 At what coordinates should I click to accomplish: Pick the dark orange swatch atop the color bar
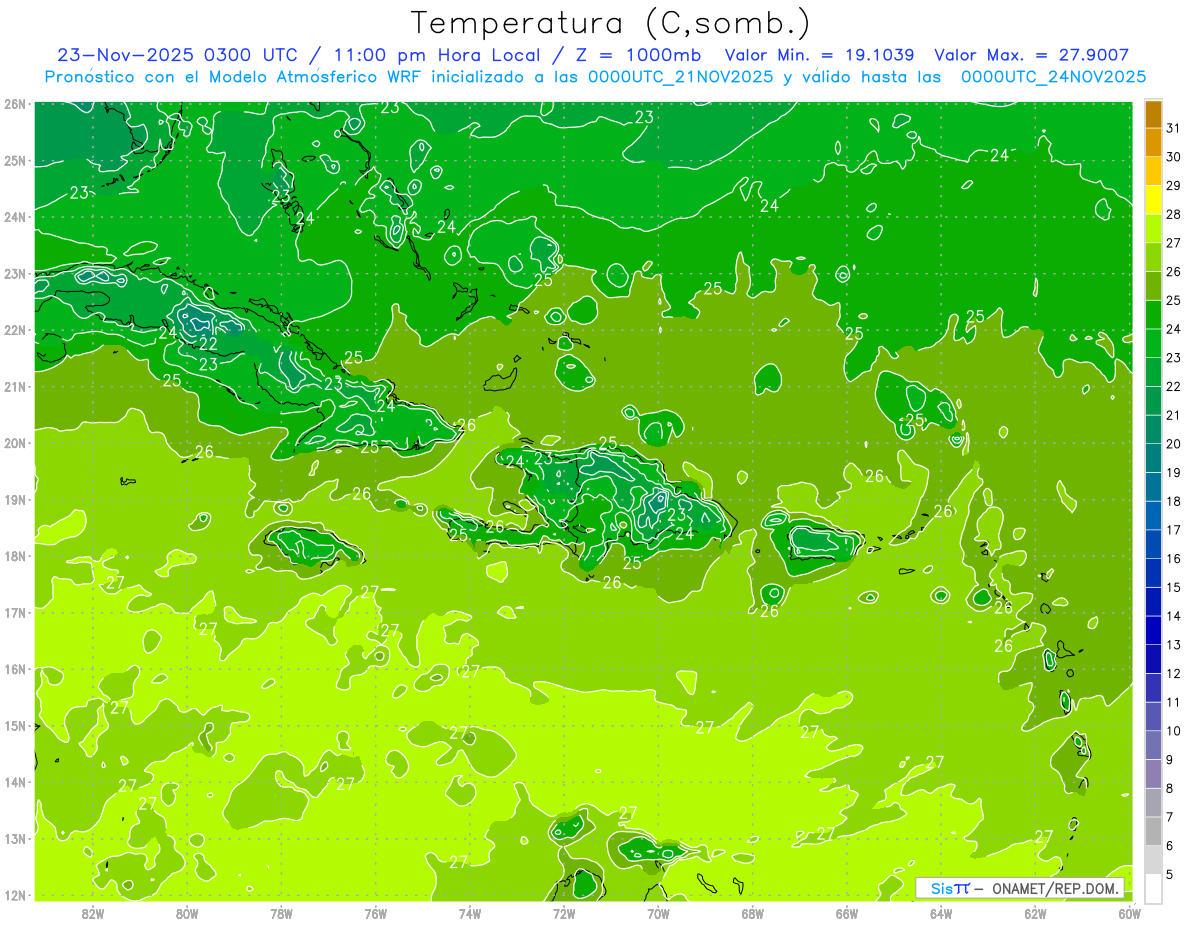tap(1153, 114)
